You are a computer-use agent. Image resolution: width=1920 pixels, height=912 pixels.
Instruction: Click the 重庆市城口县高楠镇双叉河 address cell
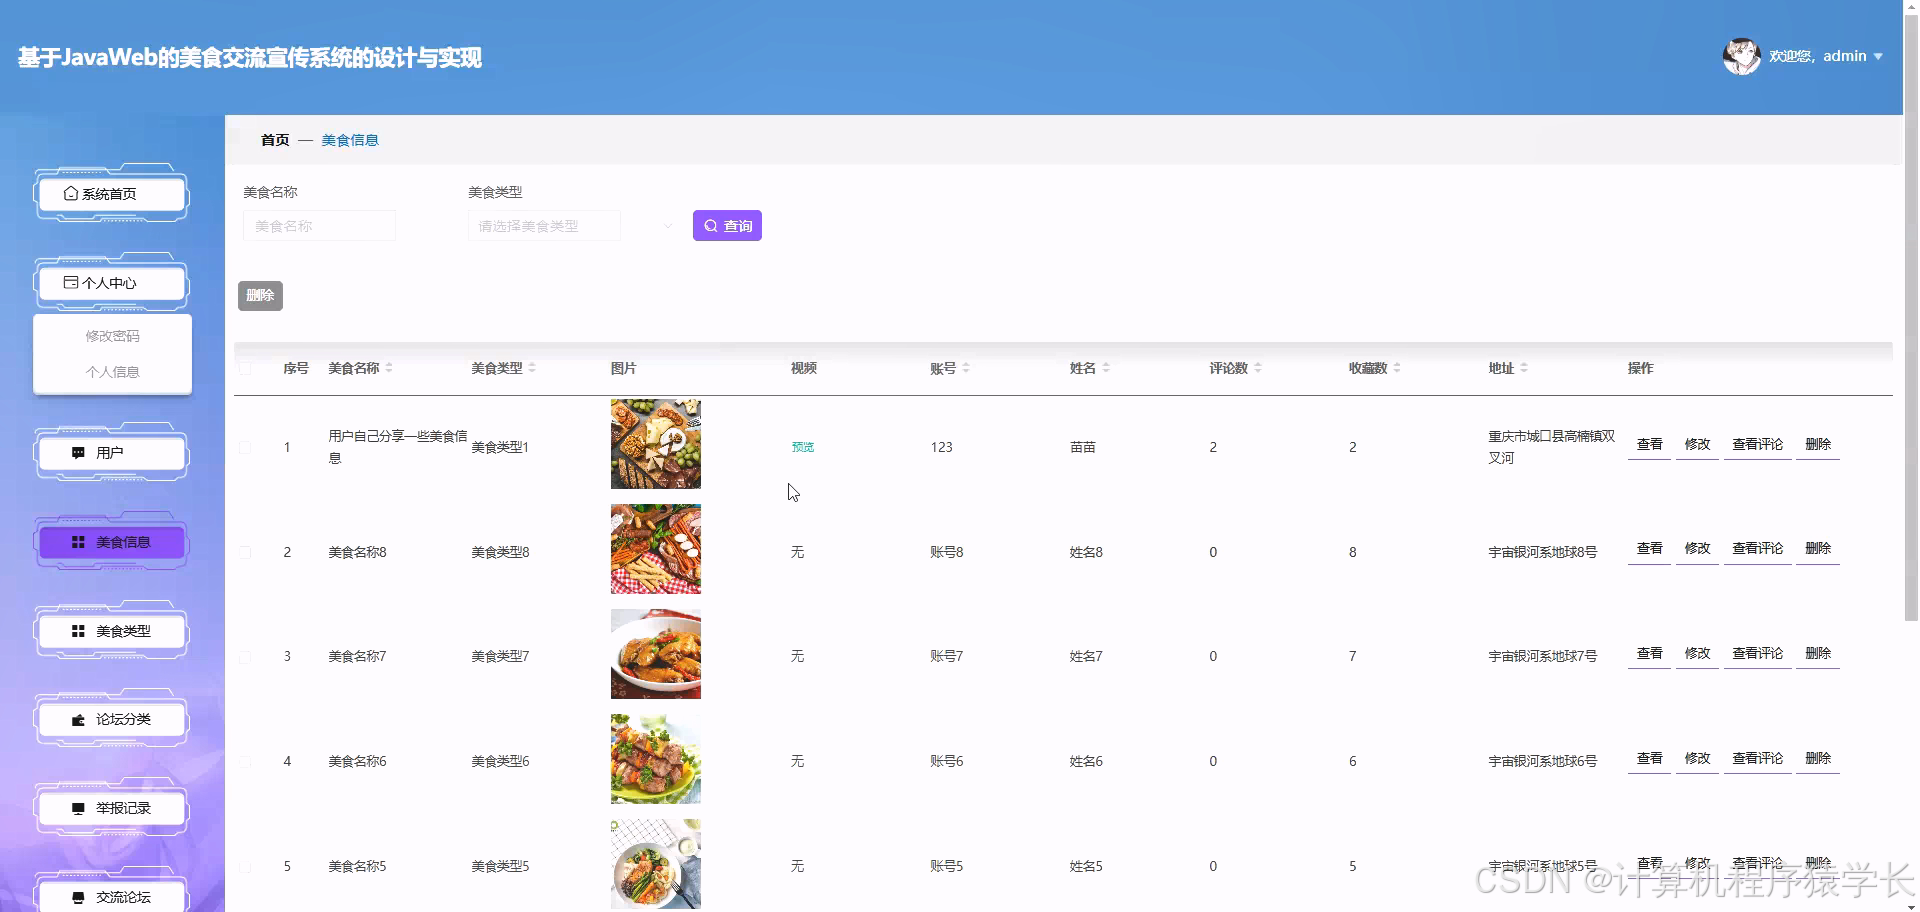point(1552,447)
